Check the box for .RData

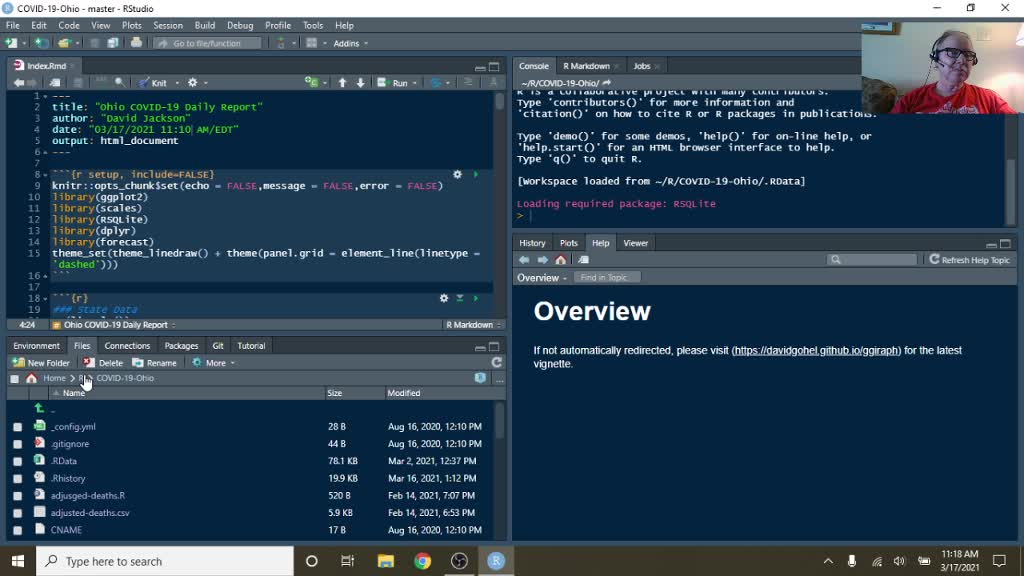pos(18,461)
